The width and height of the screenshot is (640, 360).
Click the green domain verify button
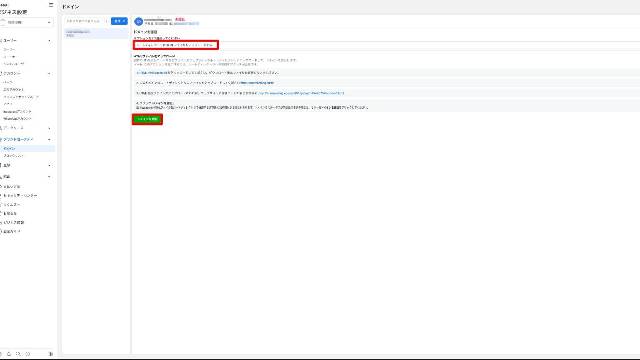(x=147, y=119)
